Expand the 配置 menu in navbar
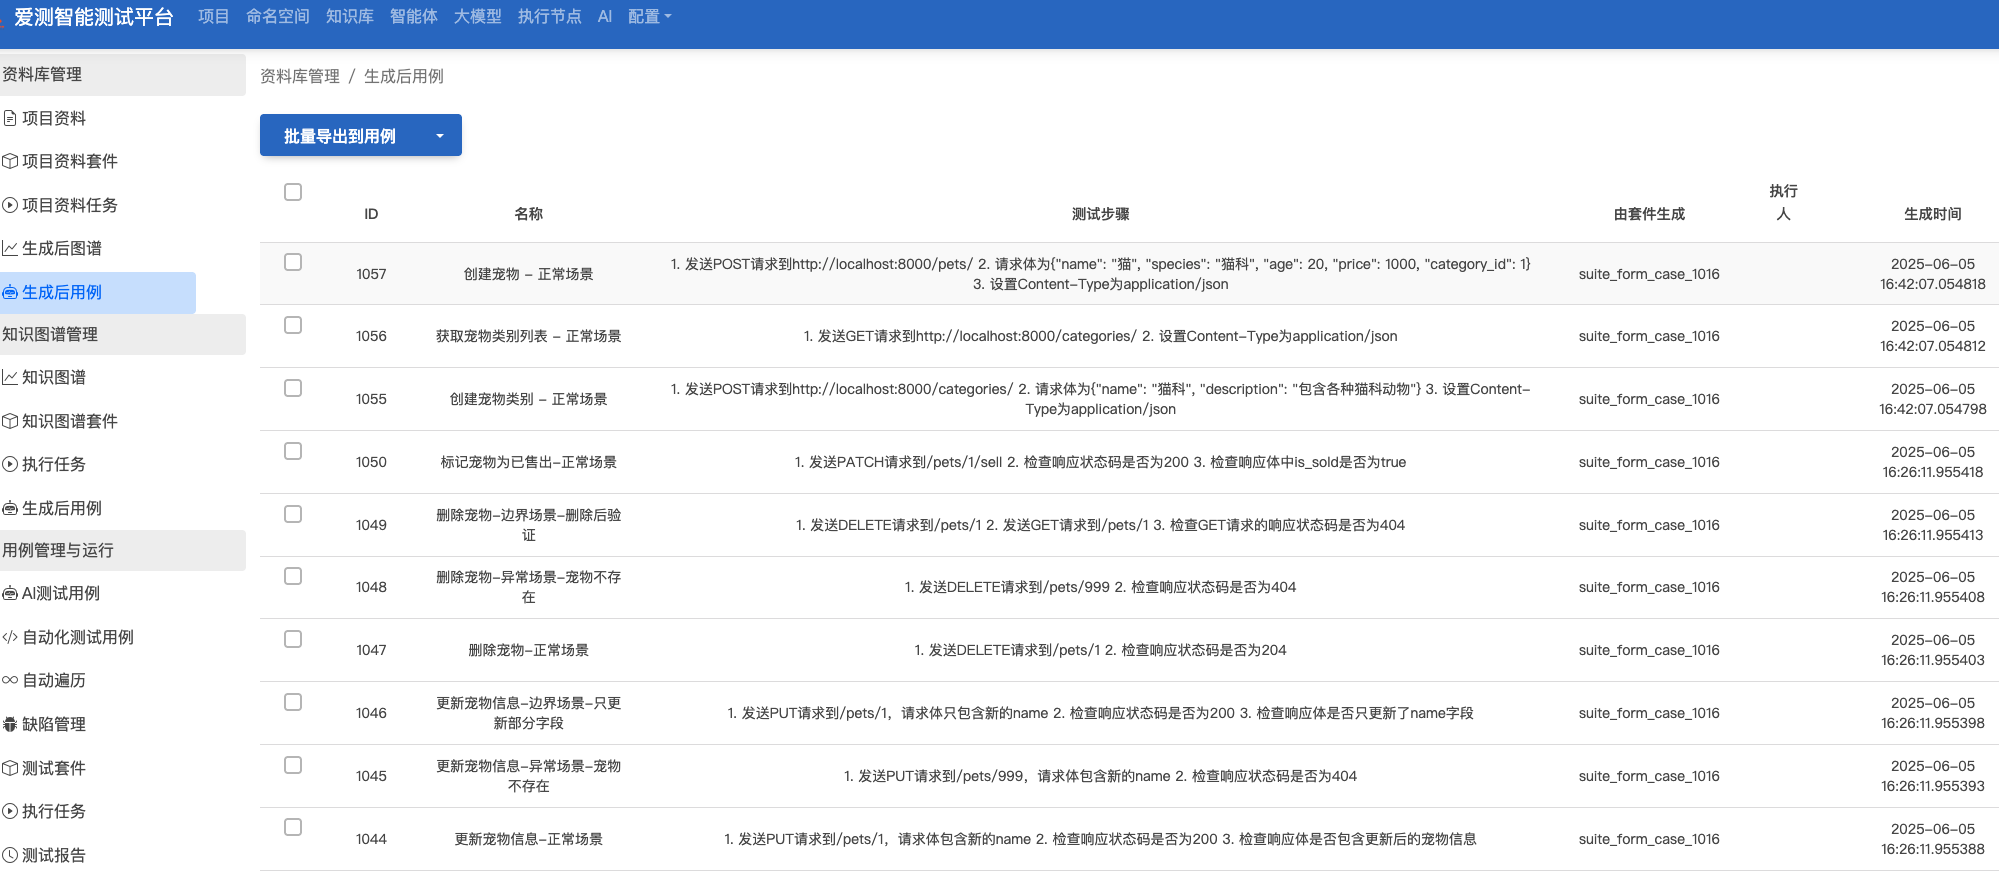Viewport: 1999px width, 884px height. 650,17
